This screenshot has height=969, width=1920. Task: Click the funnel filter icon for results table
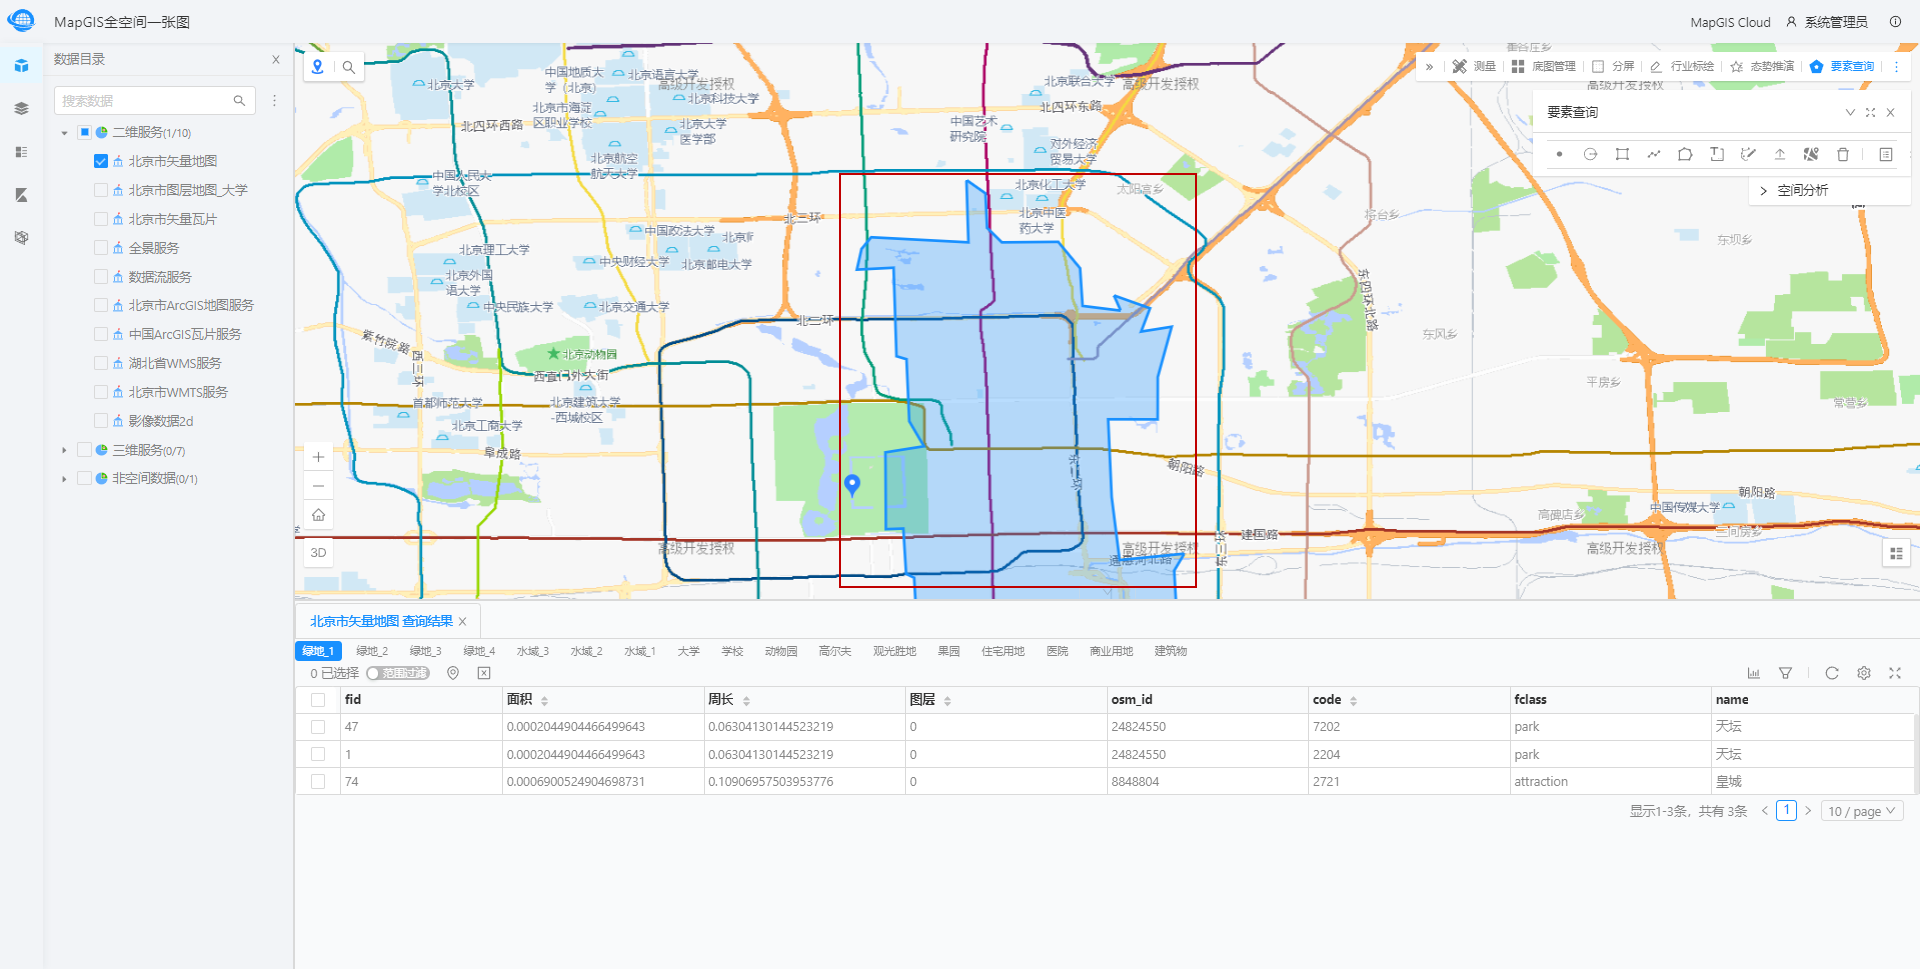tap(1785, 673)
